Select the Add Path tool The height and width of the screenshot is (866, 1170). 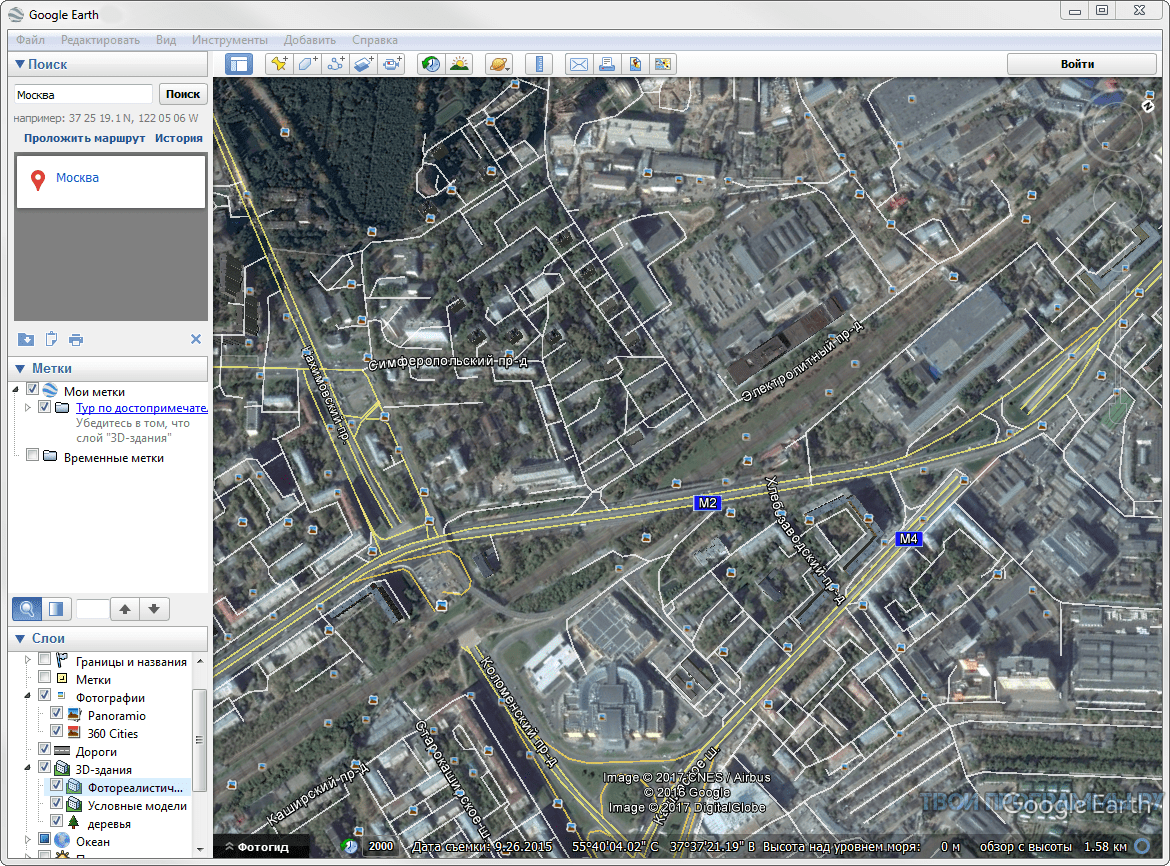[x=335, y=64]
